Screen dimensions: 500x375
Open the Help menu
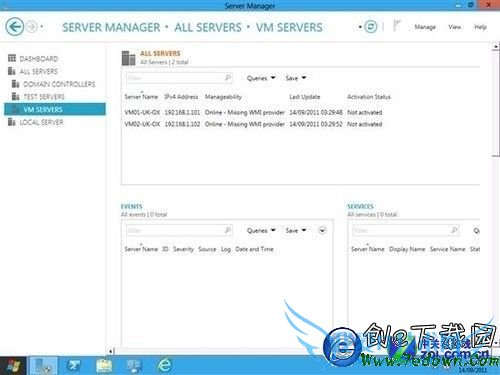[480, 27]
